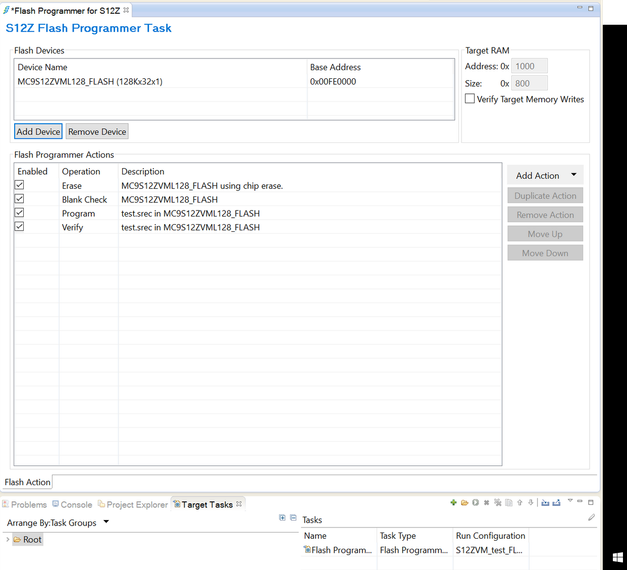Click the collapse all minus icon
Image resolution: width=627 pixels, height=570 pixels.
(293, 518)
